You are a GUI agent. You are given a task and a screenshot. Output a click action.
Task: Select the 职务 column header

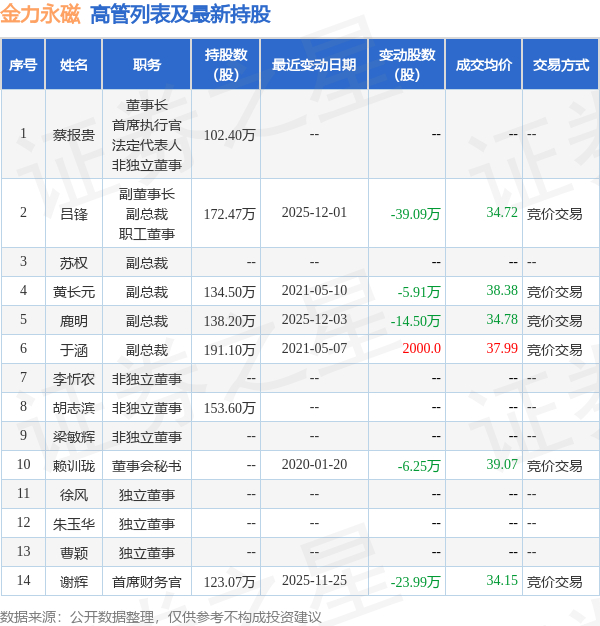[x=147, y=65]
